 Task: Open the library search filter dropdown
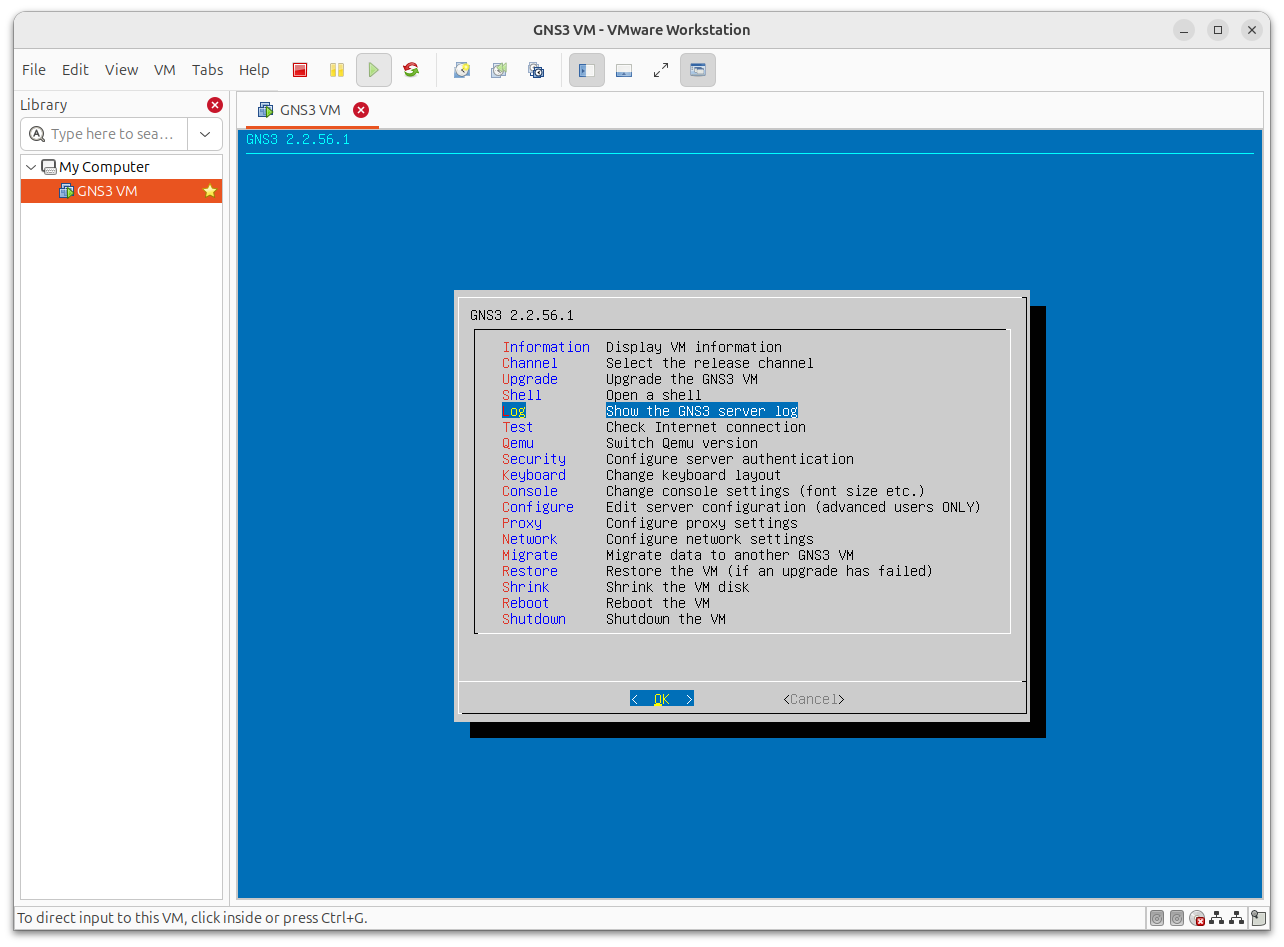pos(205,134)
